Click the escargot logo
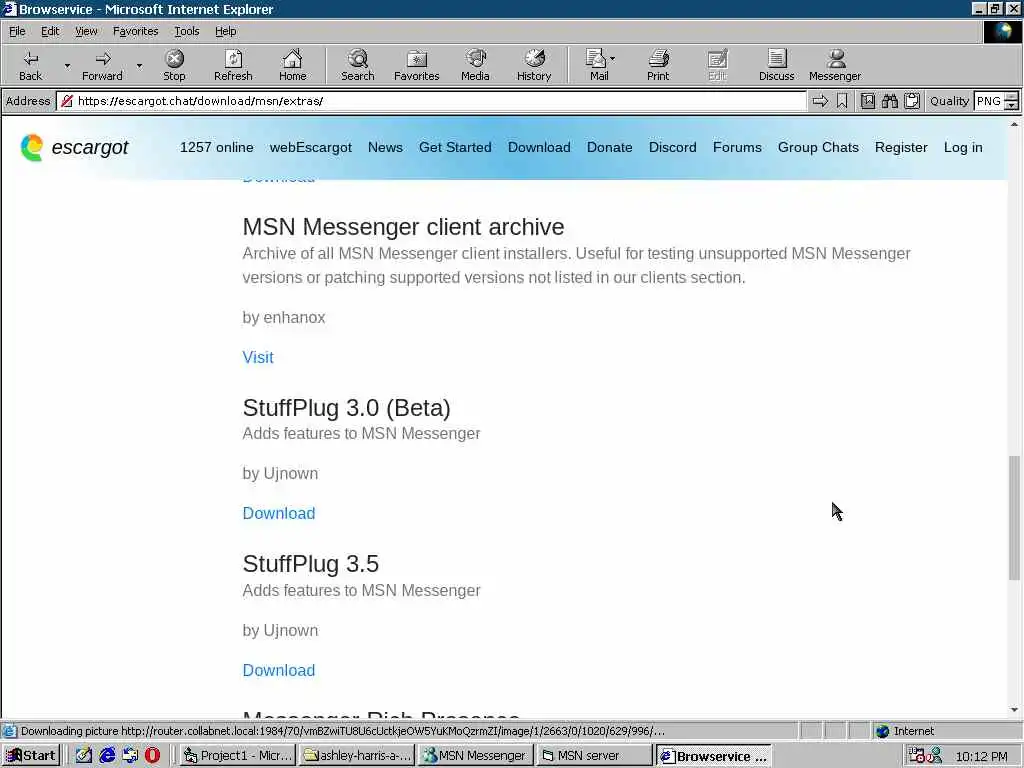This screenshot has width=1024, height=768. tap(74, 148)
